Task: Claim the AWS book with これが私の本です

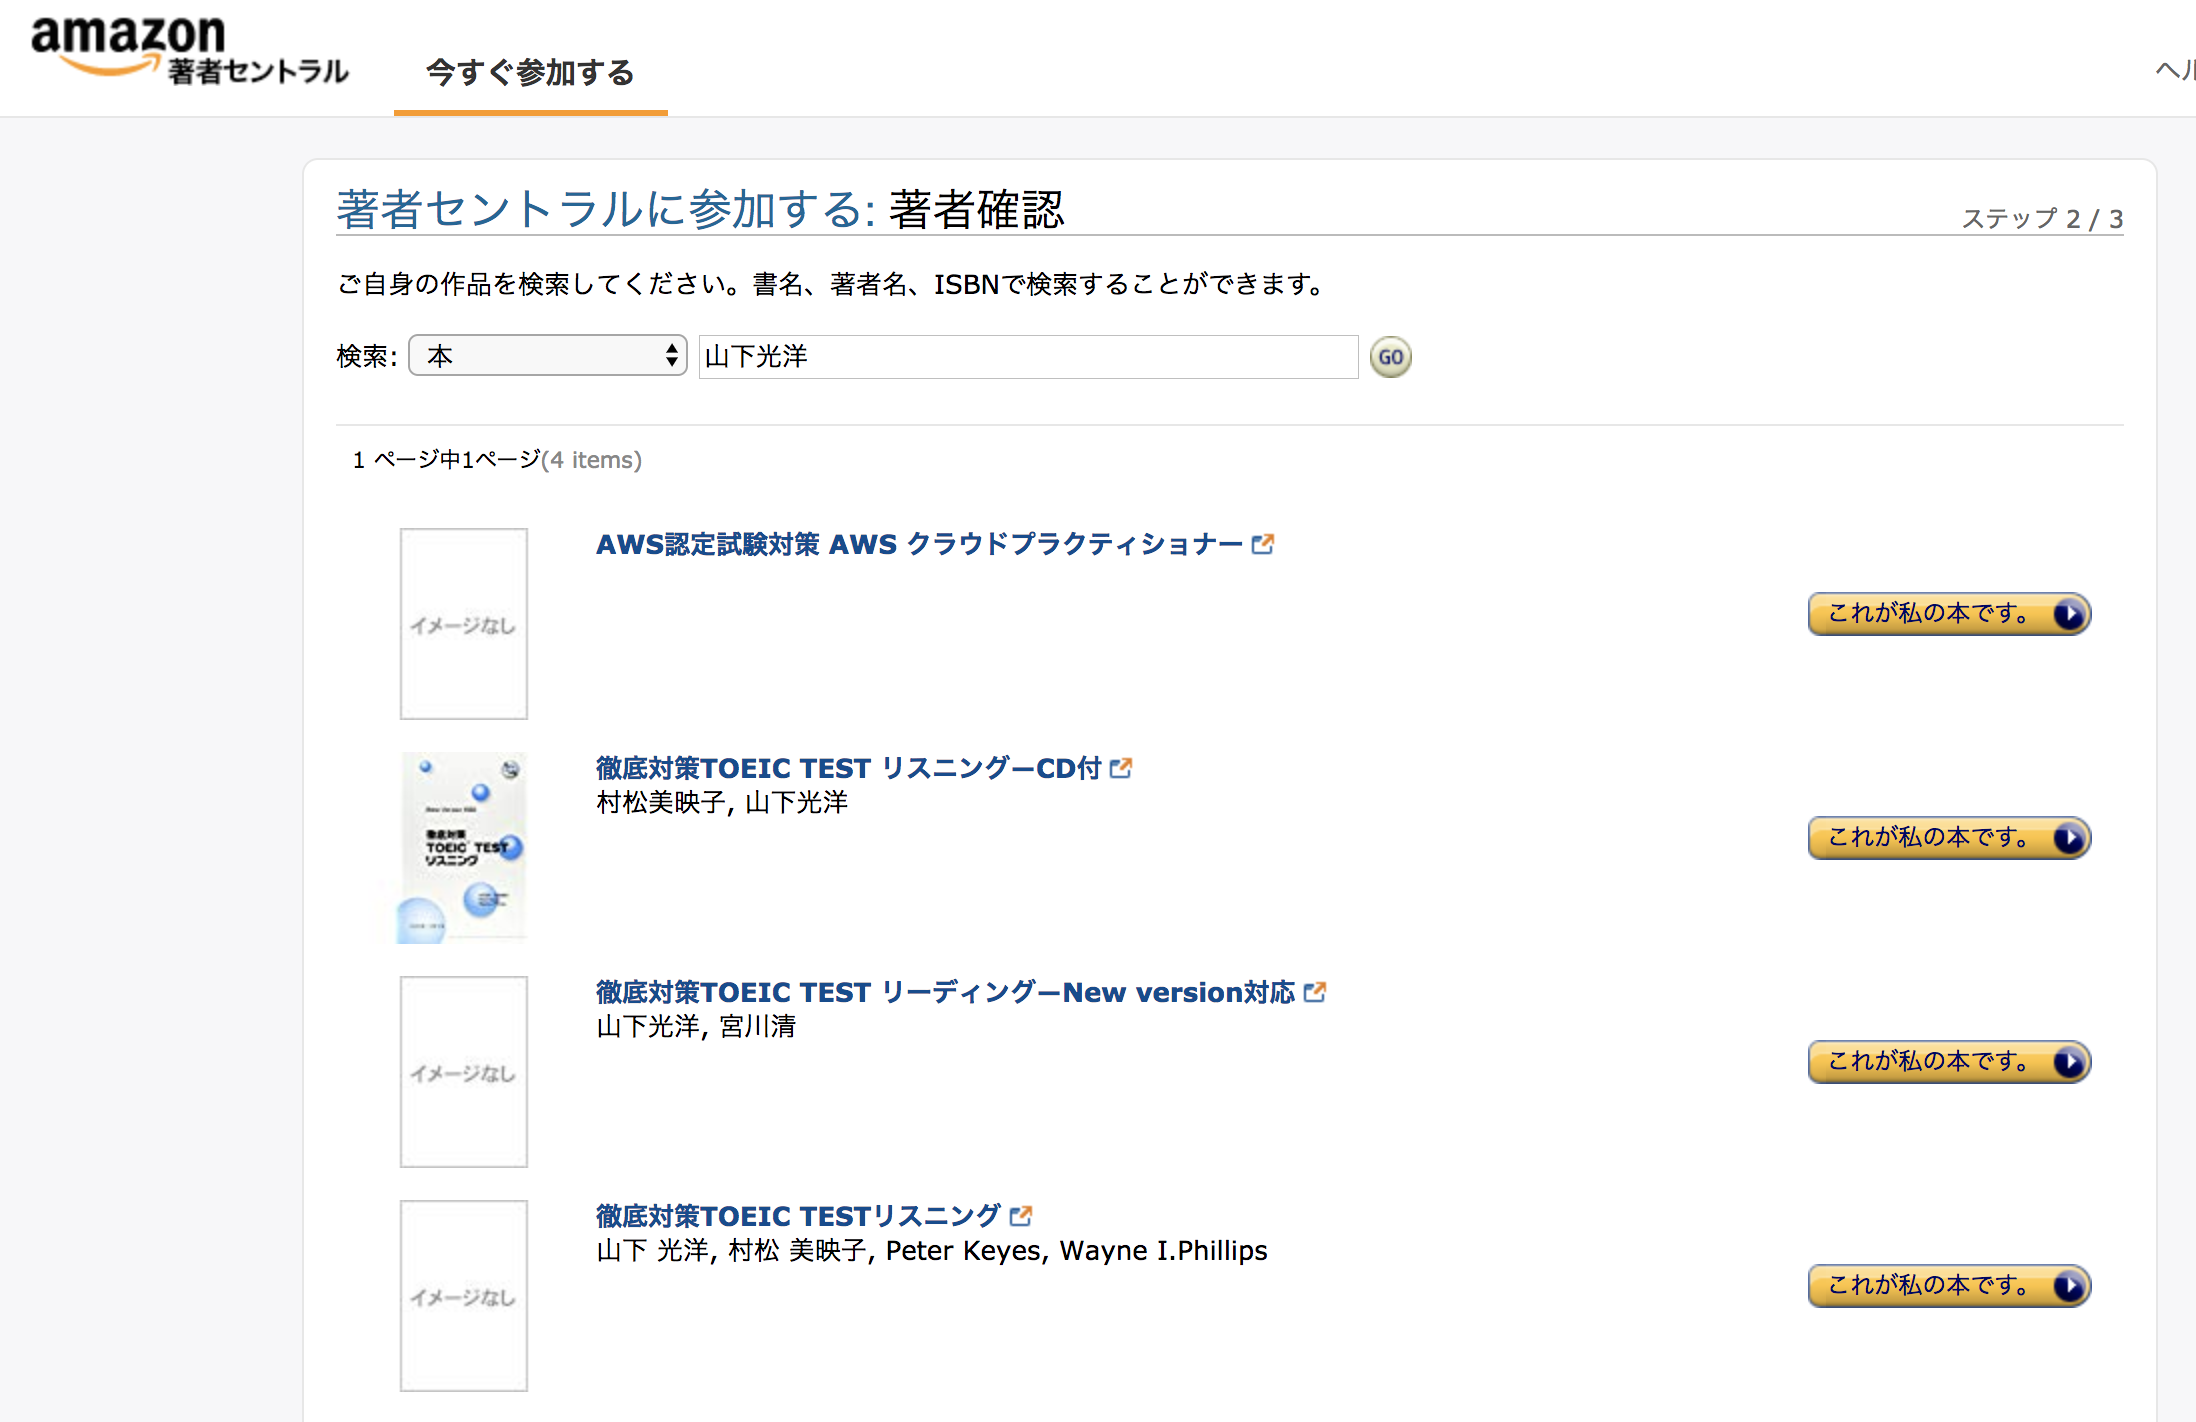Action: pos(1949,613)
